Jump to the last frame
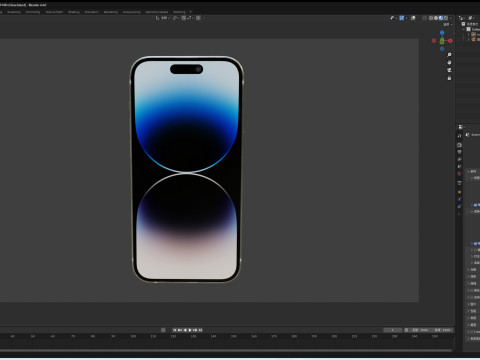 coord(200,330)
